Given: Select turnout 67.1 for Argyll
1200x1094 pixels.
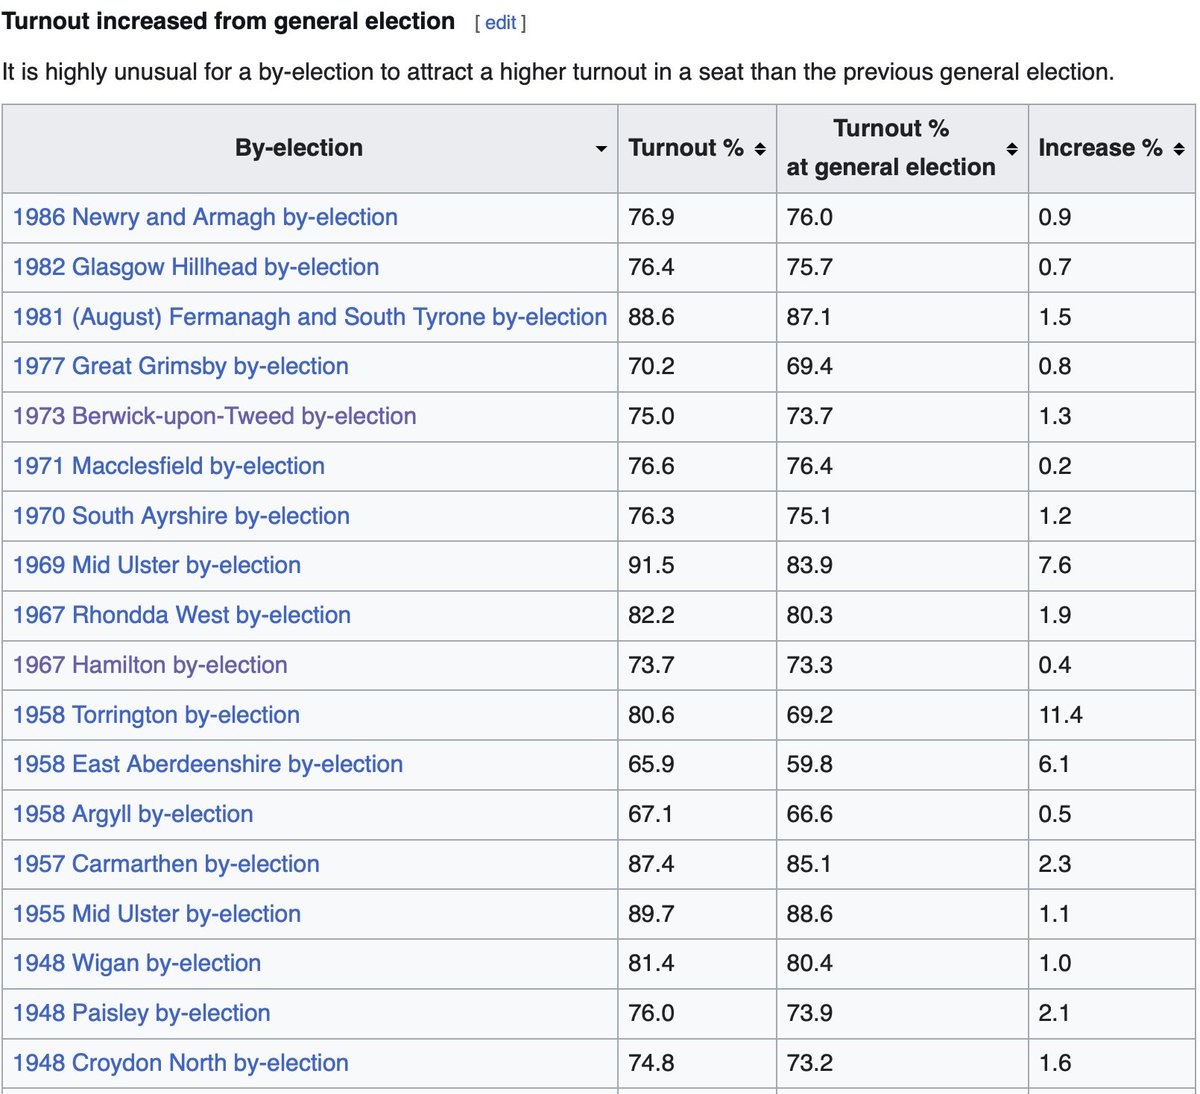Looking at the screenshot, I should (x=651, y=814).
